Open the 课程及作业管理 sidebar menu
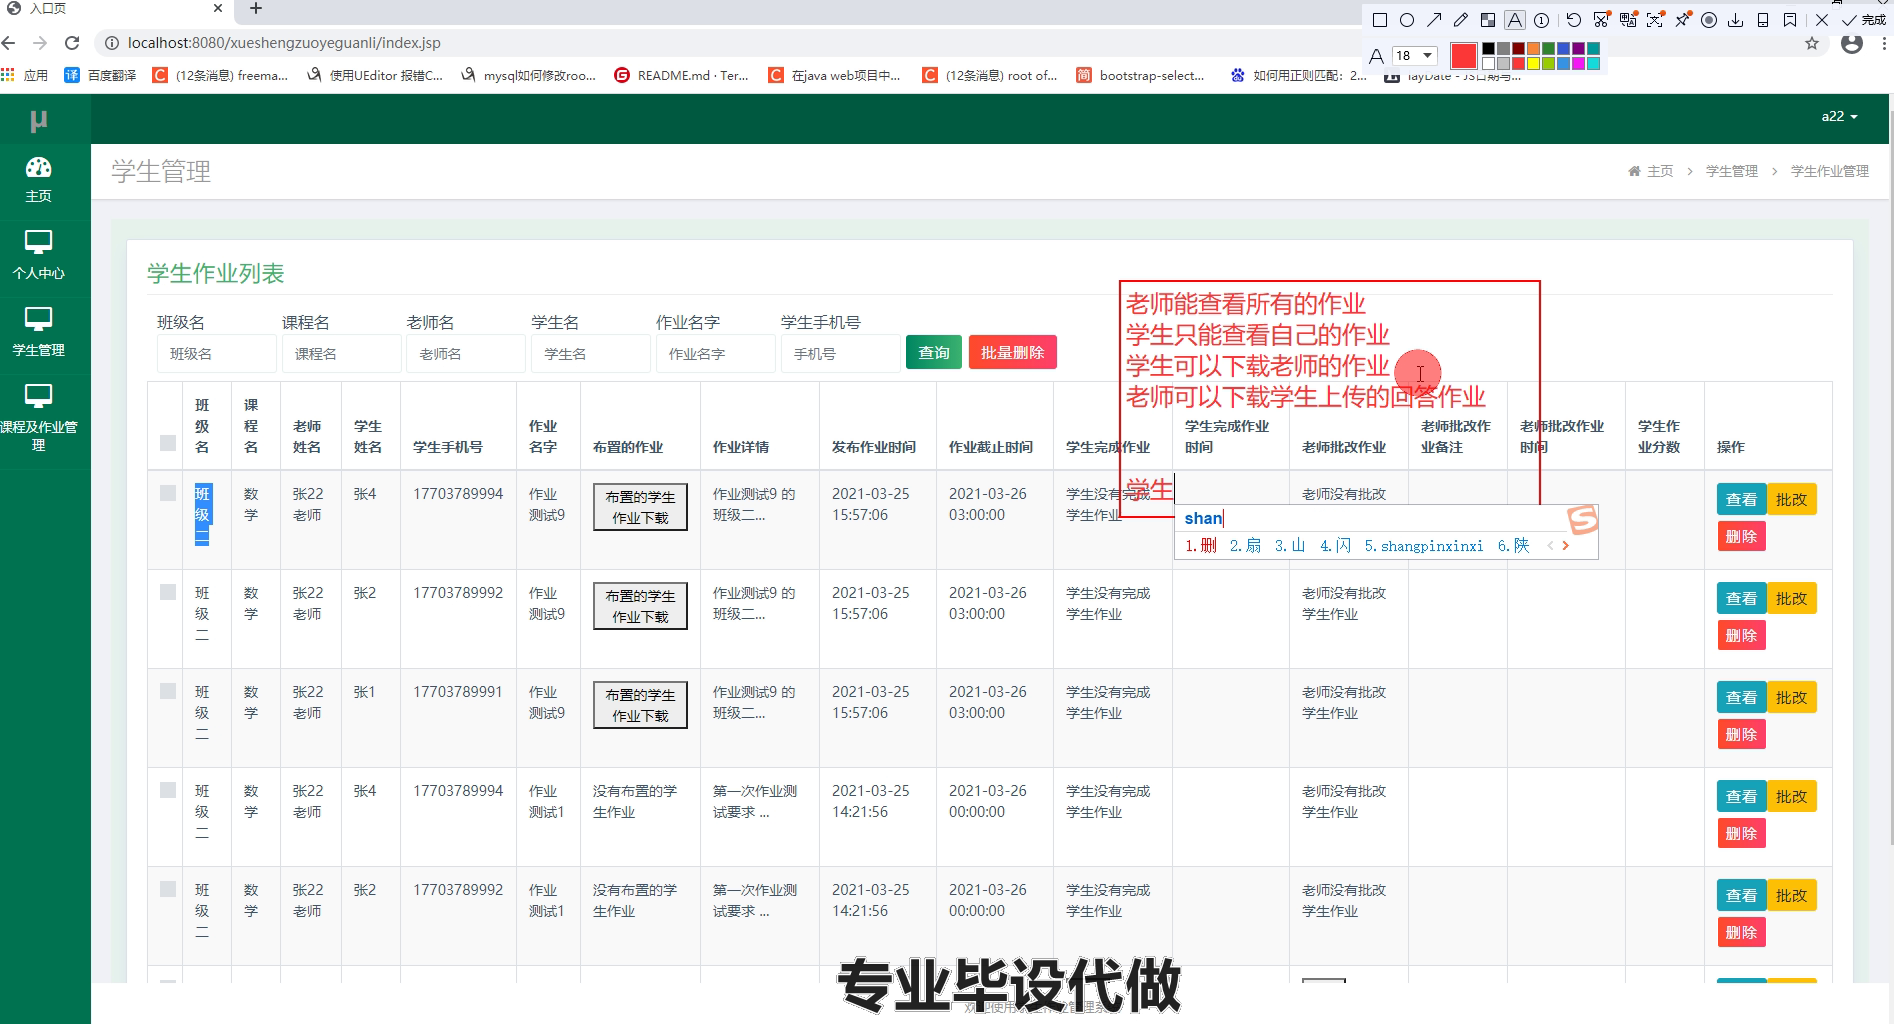Image resolution: width=1894 pixels, height=1024 pixels. coord(38,418)
